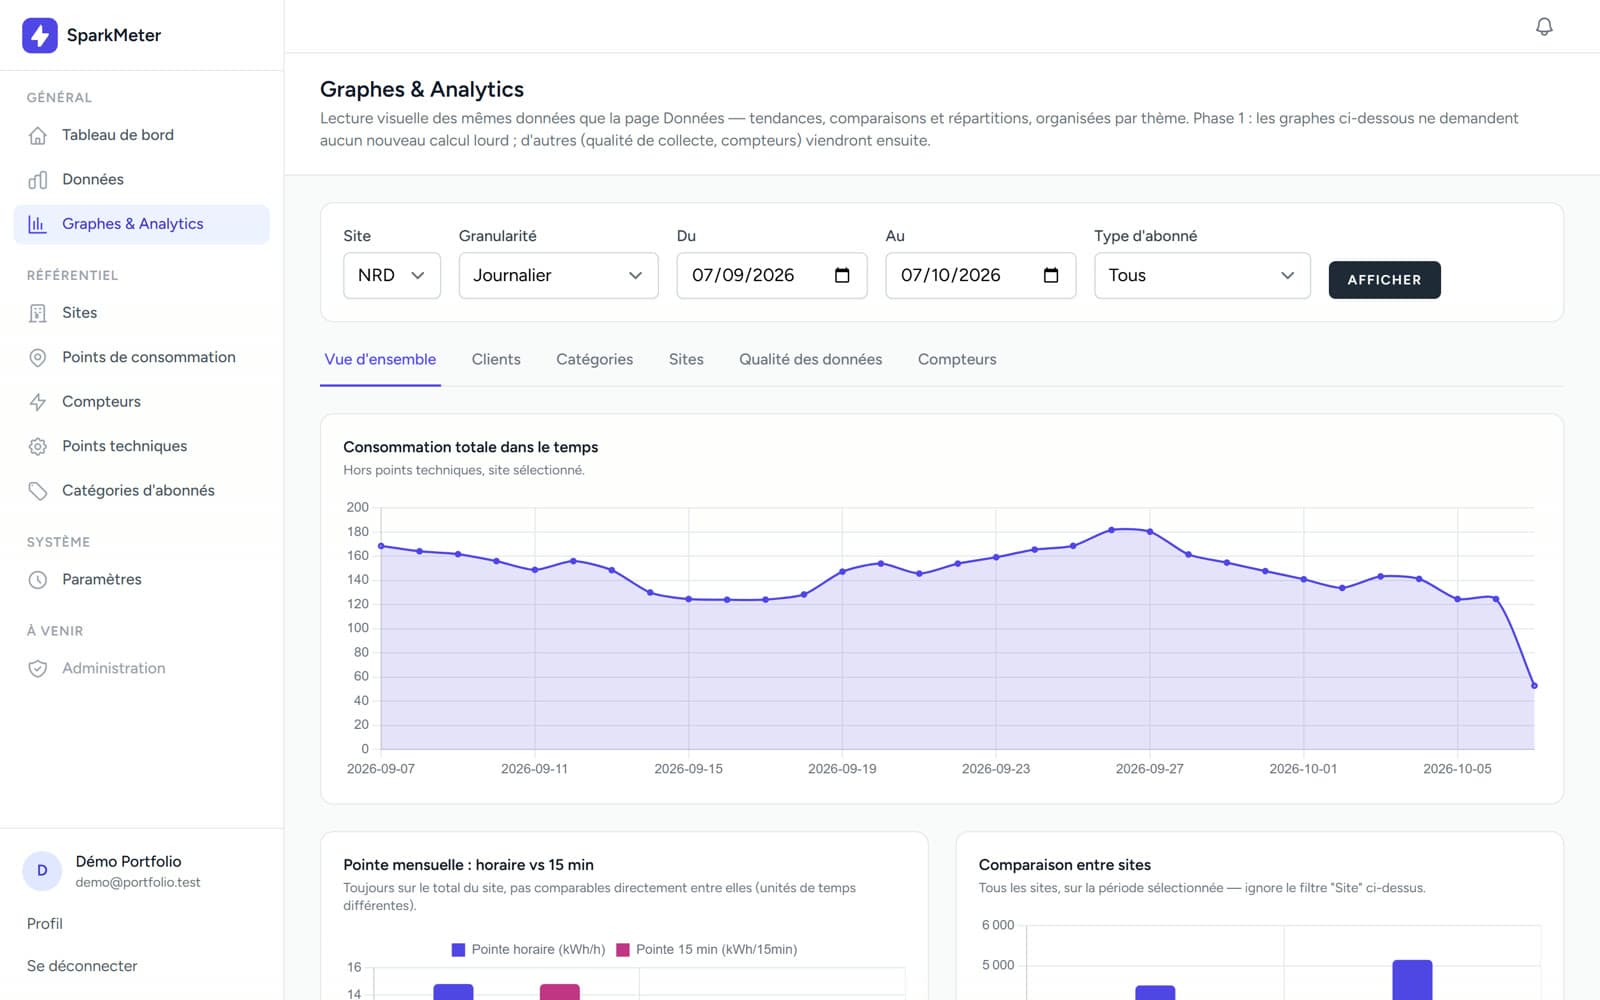Click the Démo Portfolio avatar circle

[42, 871]
